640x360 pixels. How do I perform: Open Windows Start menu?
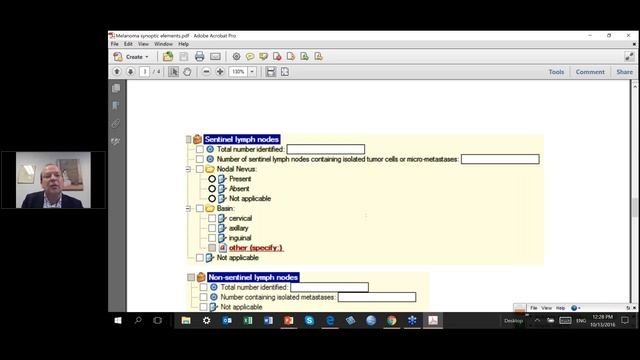118,320
